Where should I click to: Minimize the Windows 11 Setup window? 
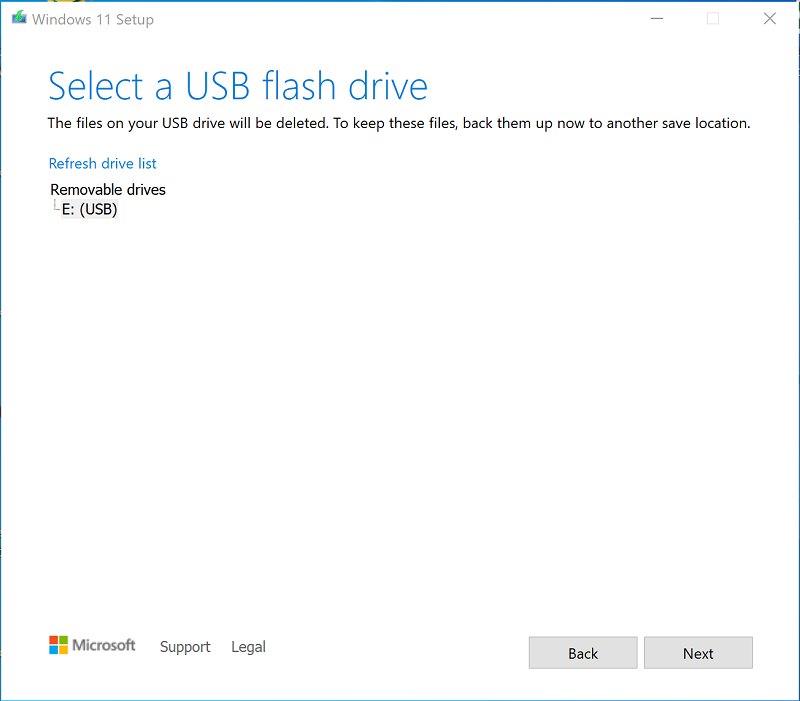(657, 18)
